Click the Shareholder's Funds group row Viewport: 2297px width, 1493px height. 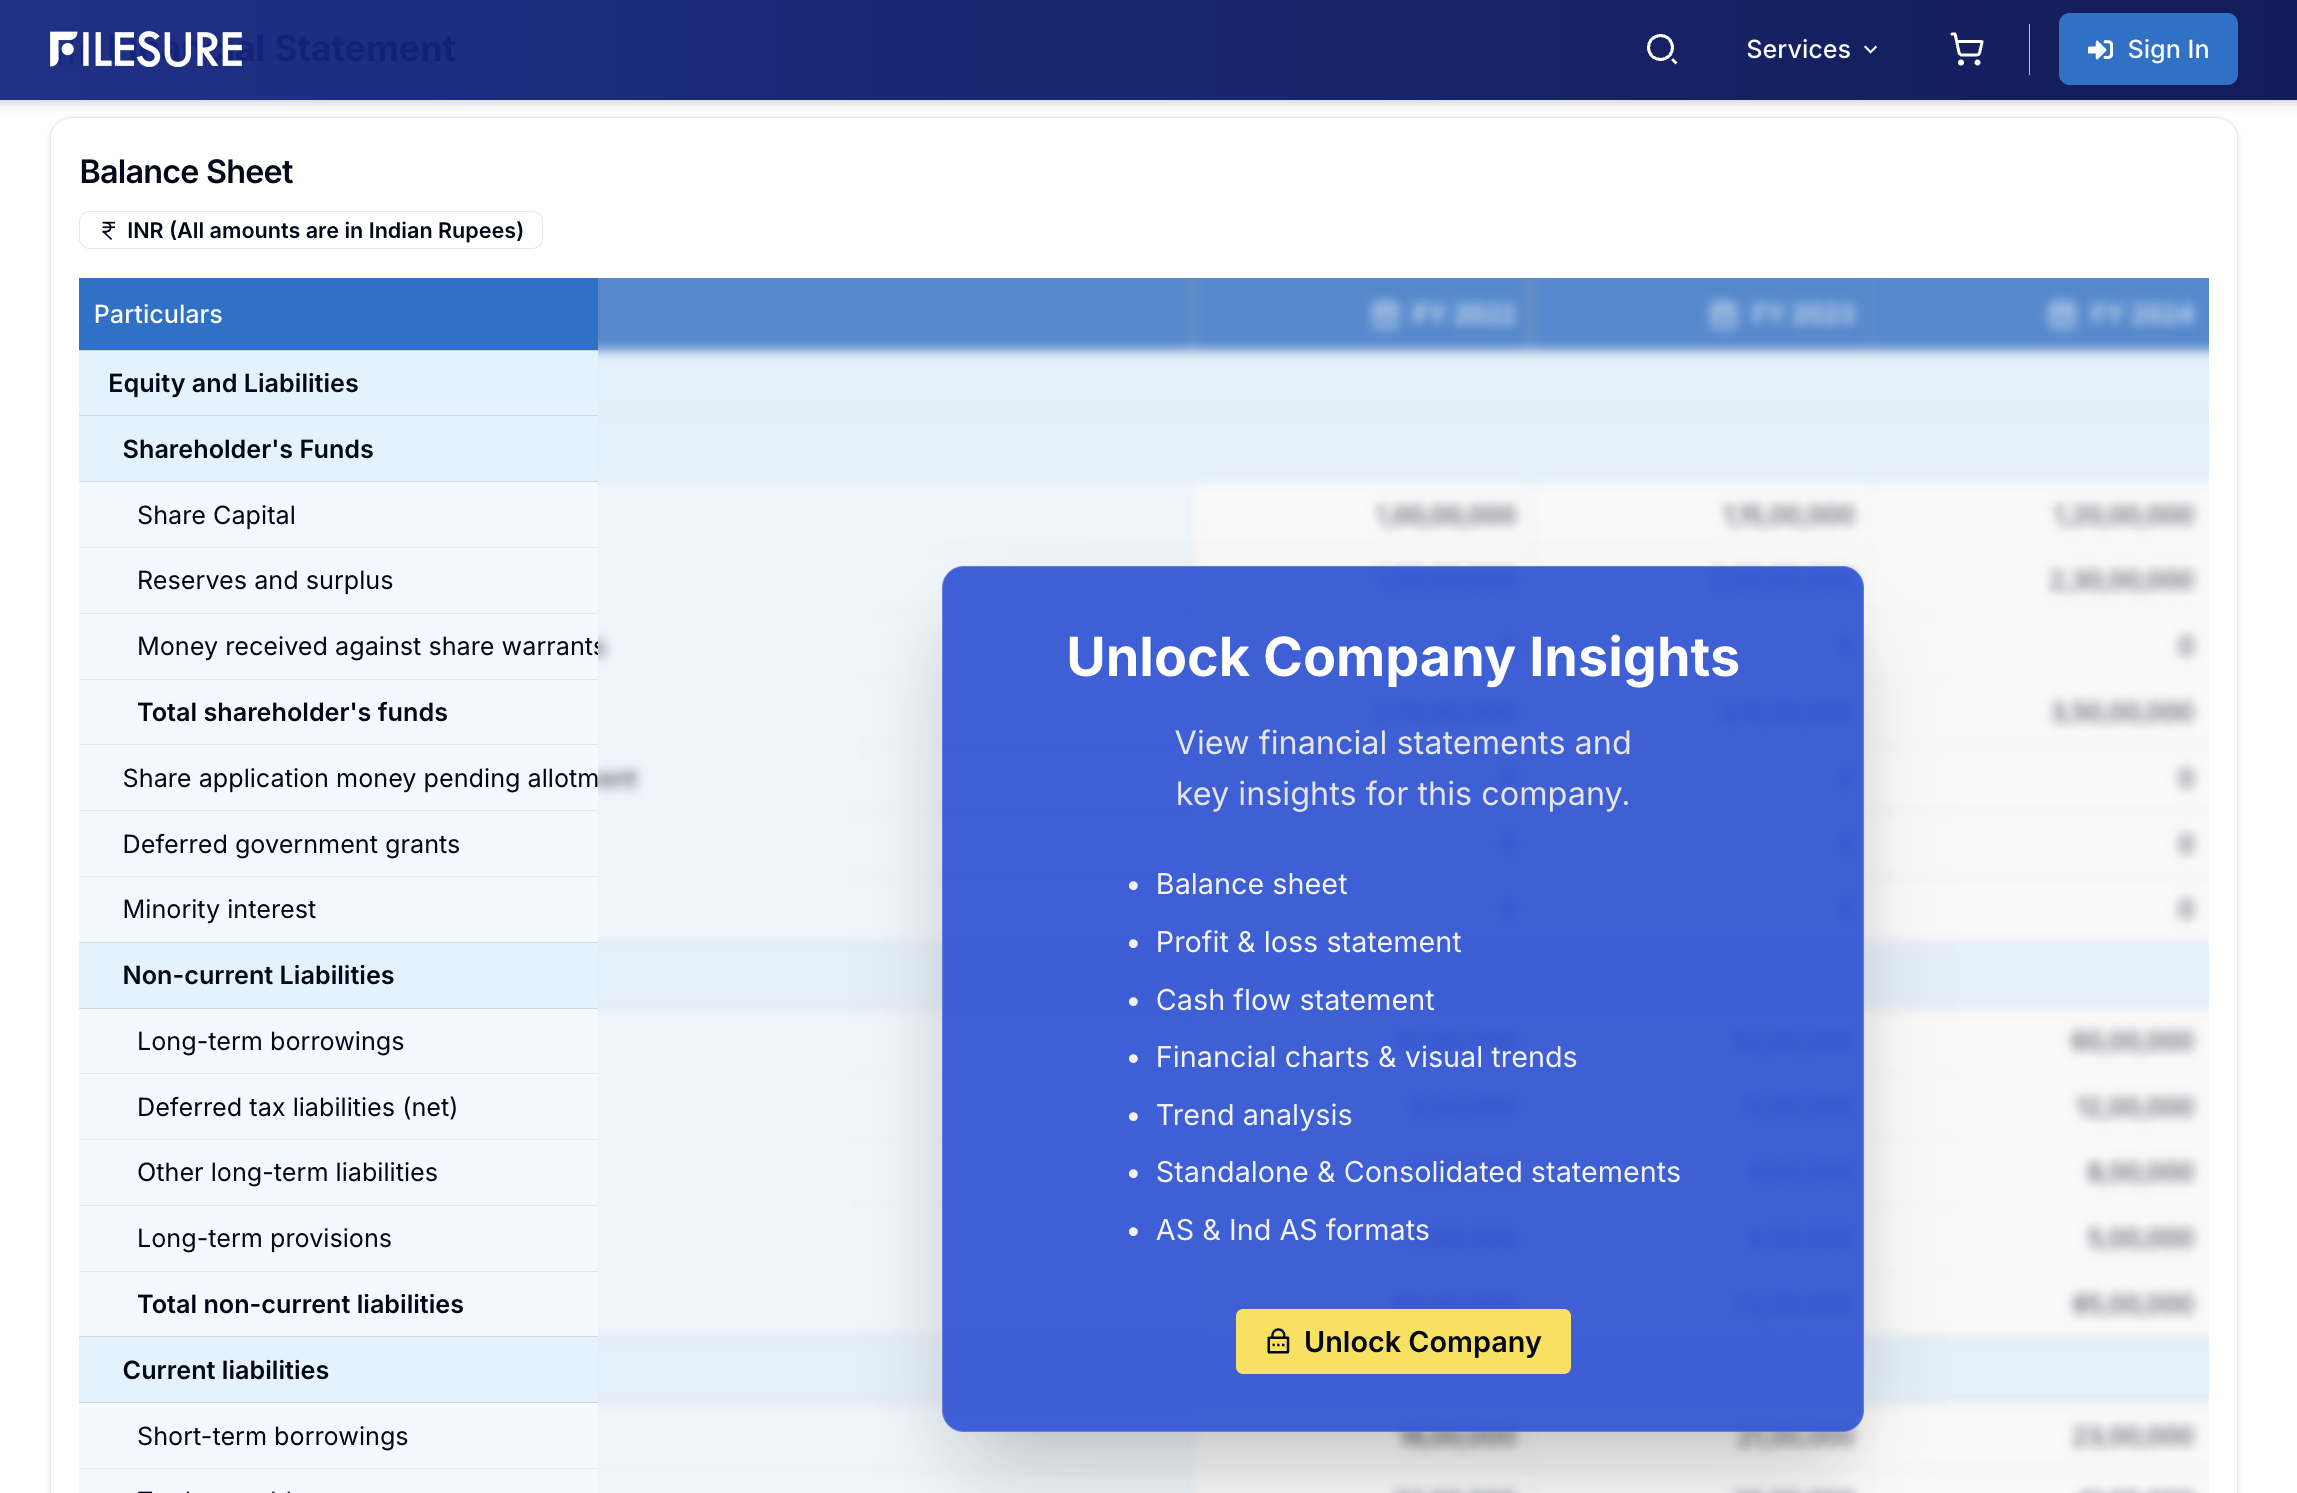pos(247,449)
